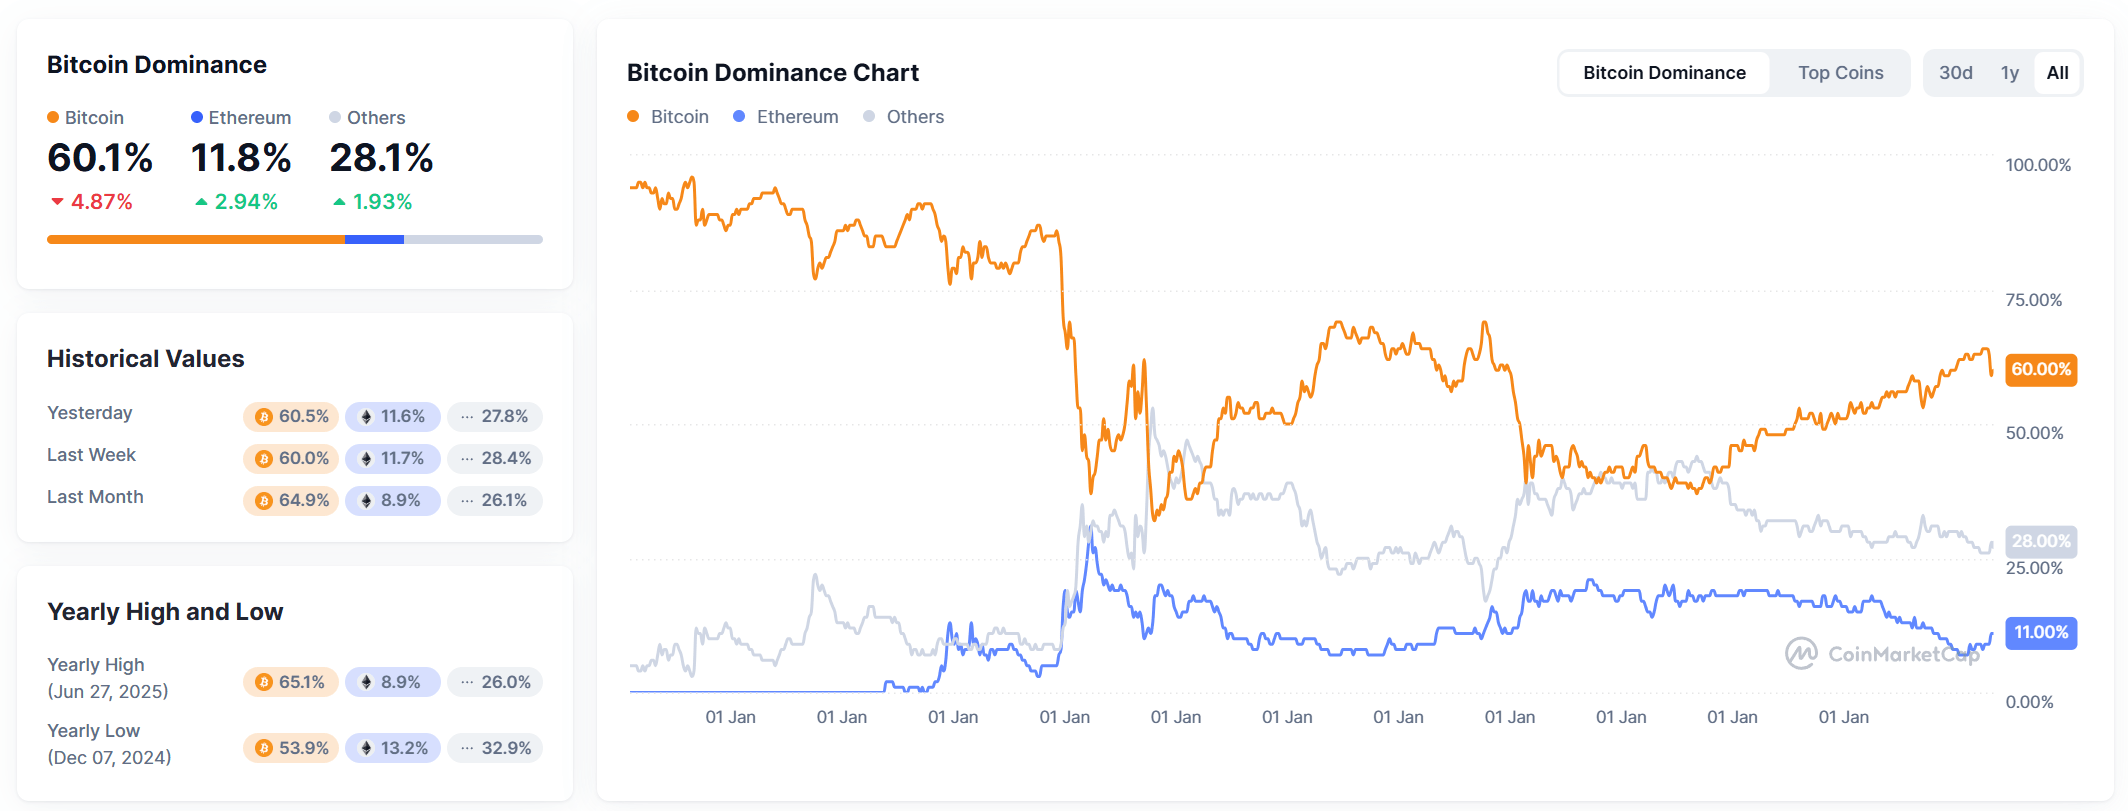Select the 30d time range

1955,72
